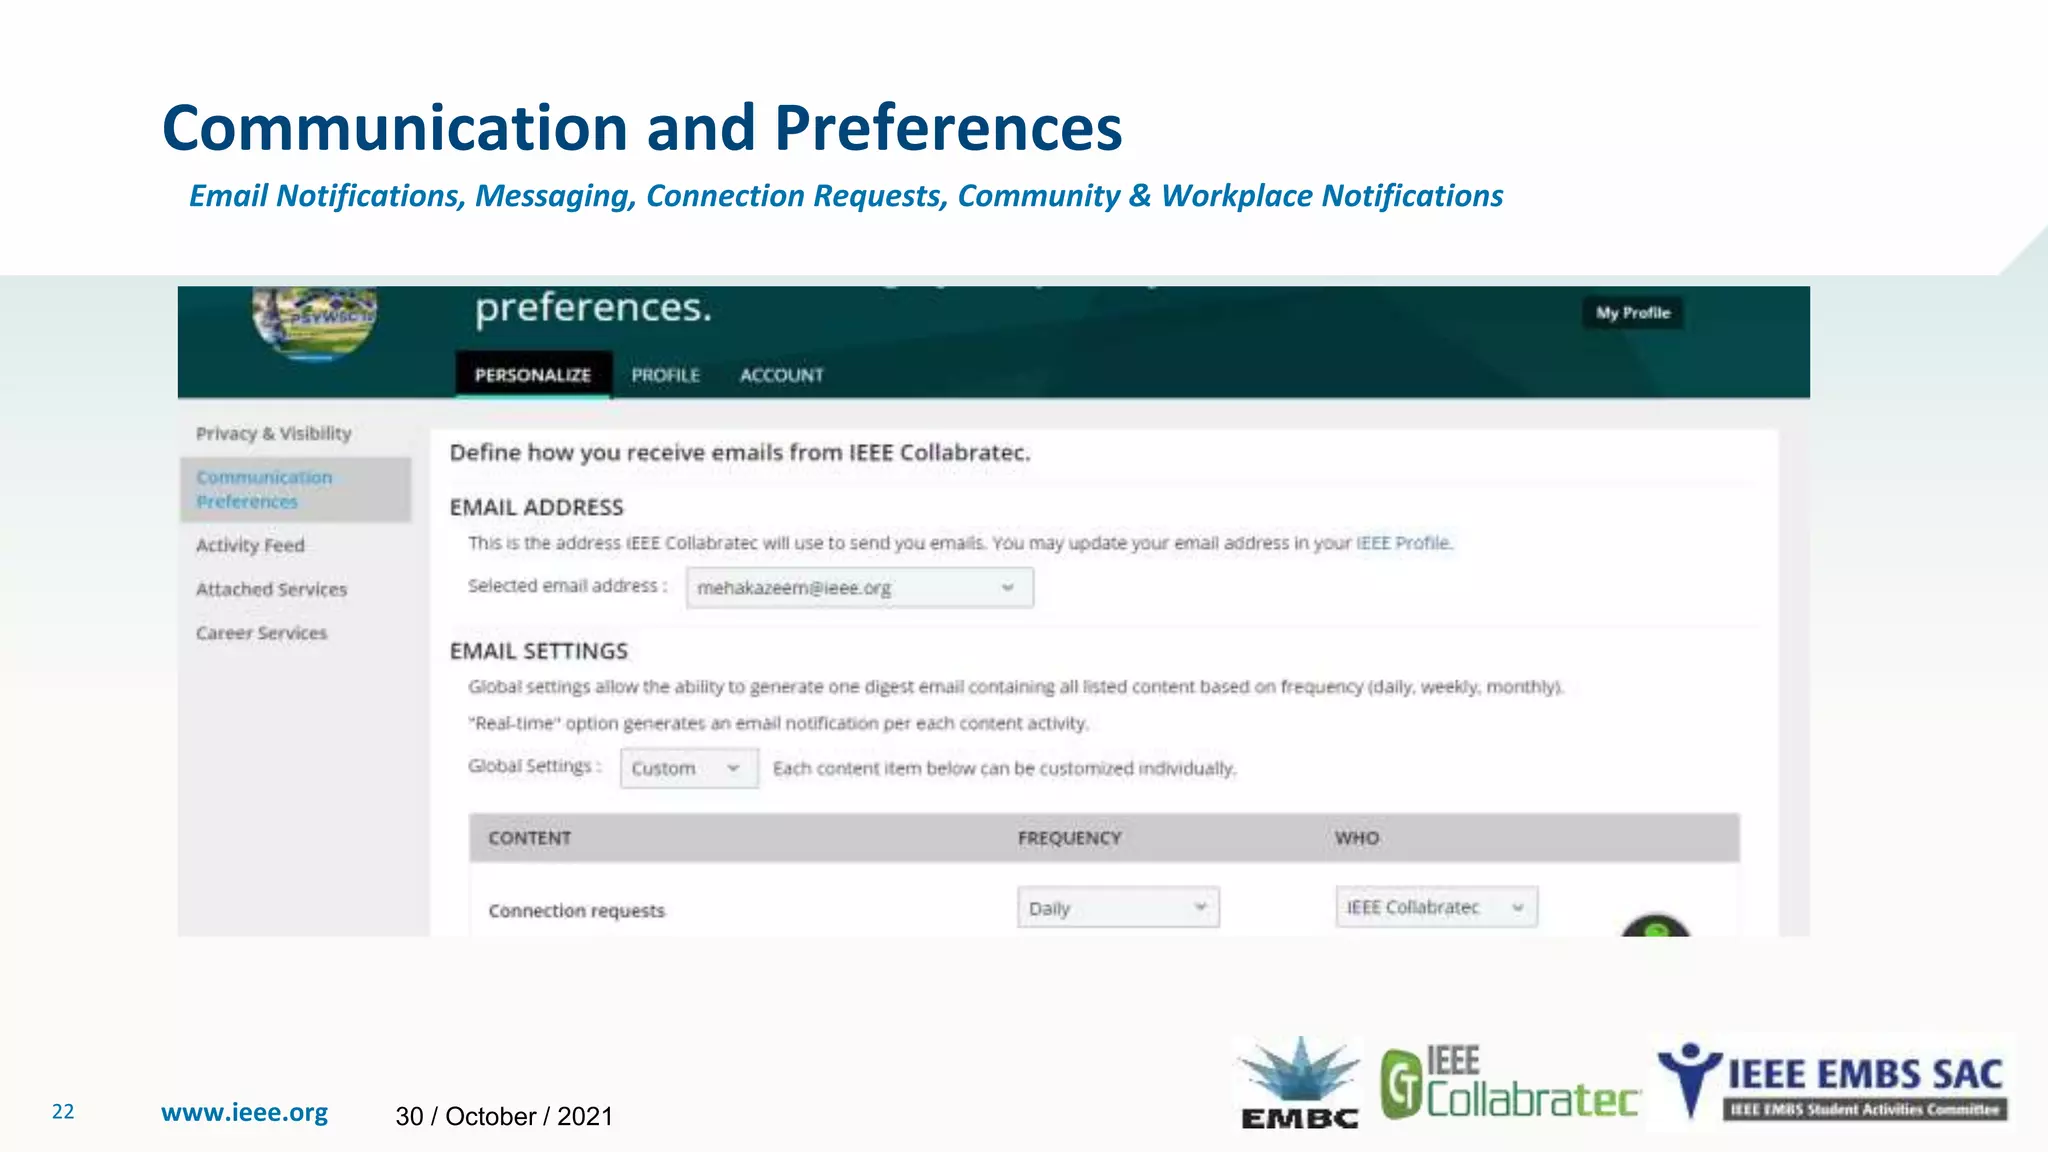The width and height of the screenshot is (2048, 1152).
Task: Switch to the ACCOUNT tab
Action: point(781,375)
